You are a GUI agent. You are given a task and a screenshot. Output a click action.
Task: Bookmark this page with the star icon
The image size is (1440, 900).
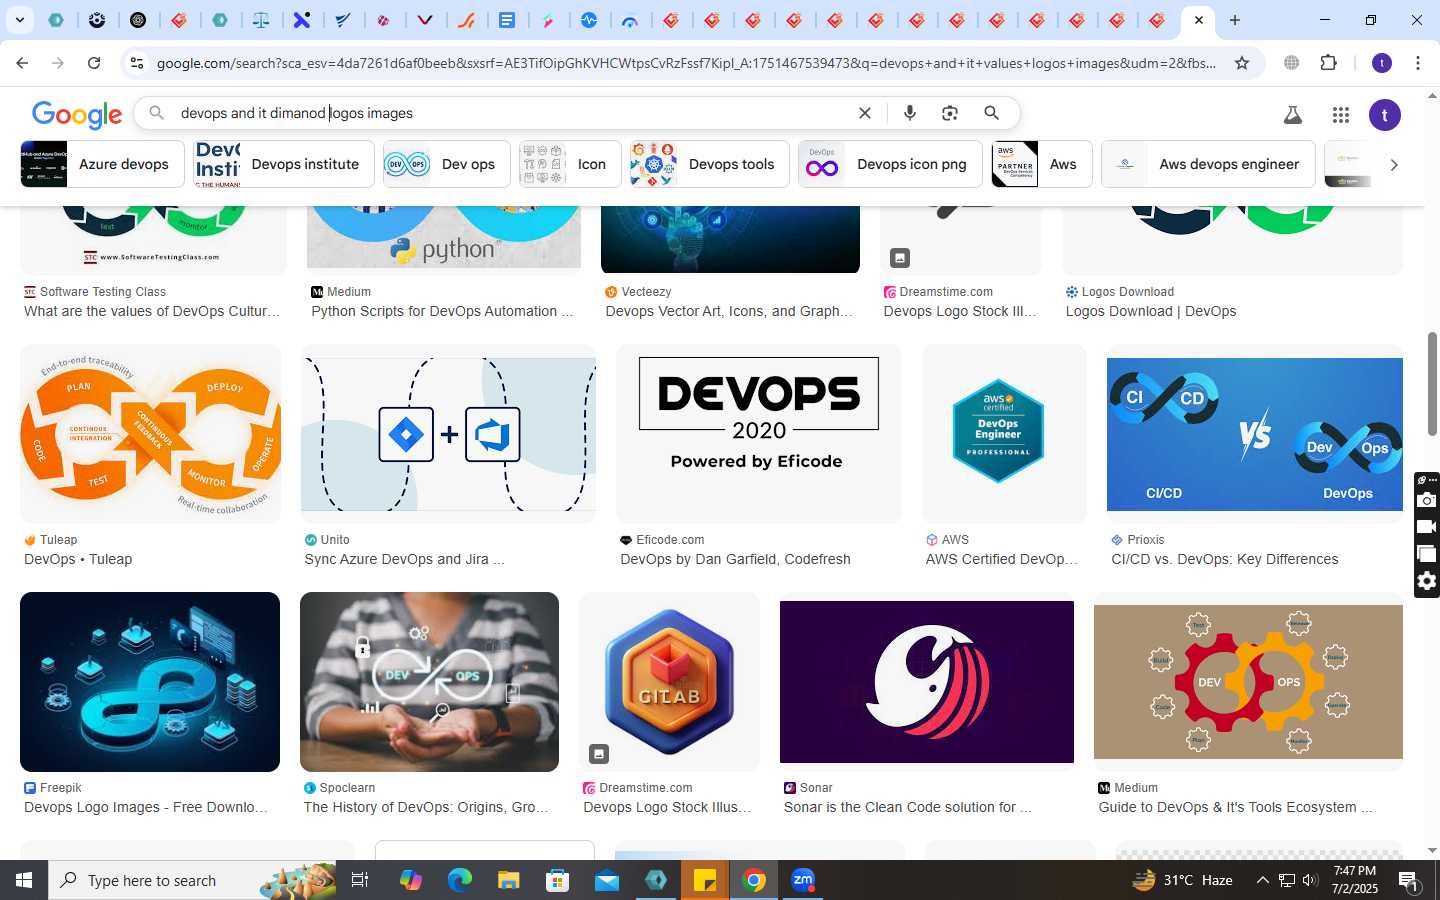pos(1242,63)
